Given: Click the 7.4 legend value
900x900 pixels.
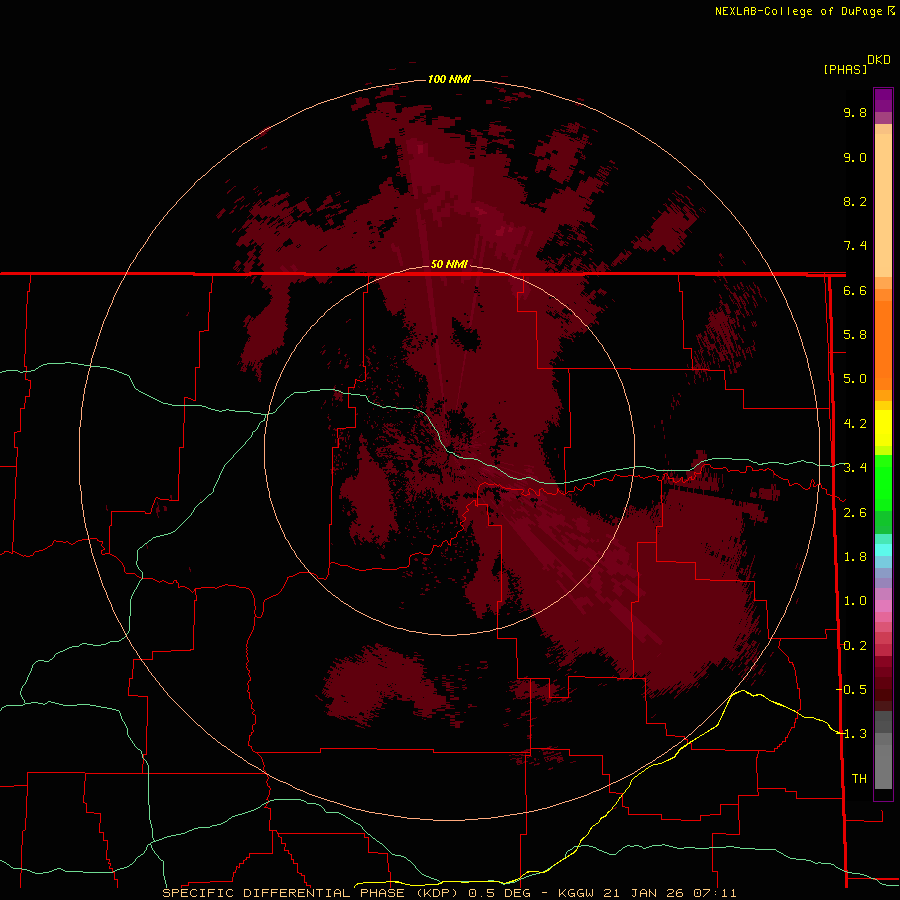Looking at the screenshot, I should [x=855, y=246].
